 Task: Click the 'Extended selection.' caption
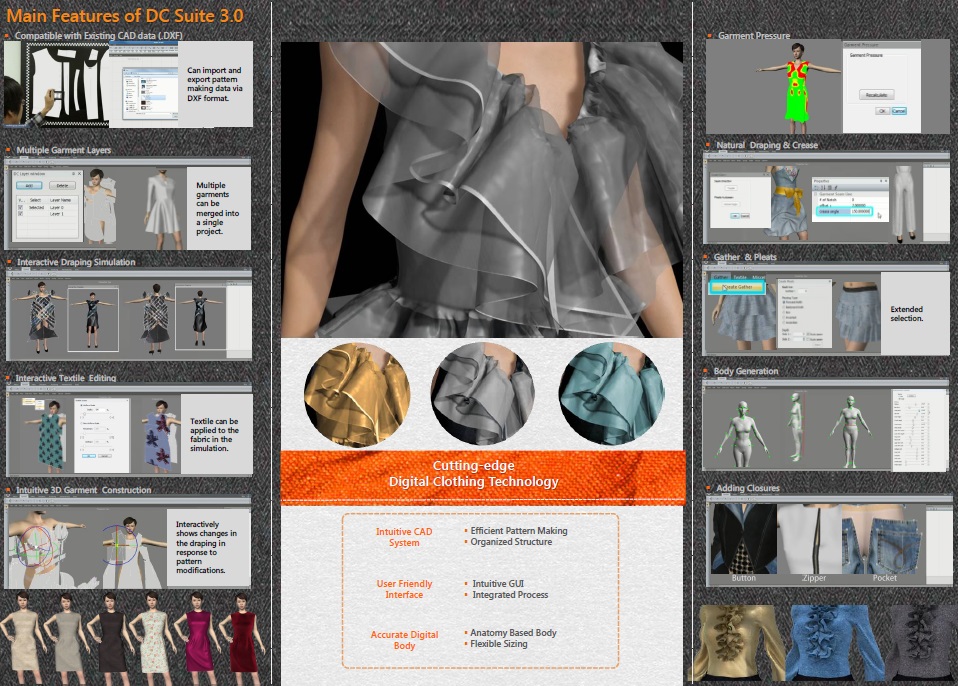pos(907,313)
